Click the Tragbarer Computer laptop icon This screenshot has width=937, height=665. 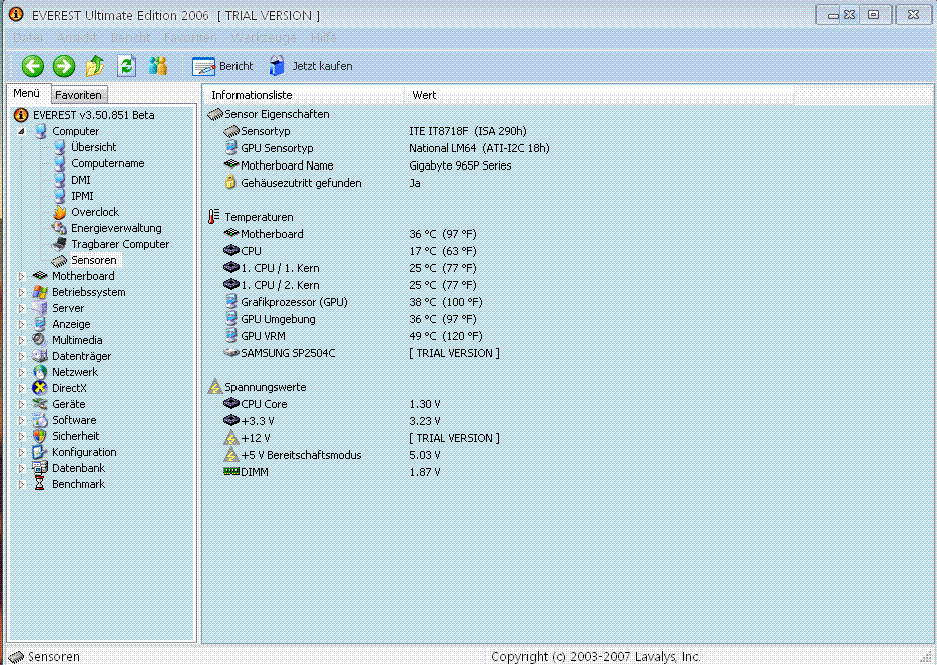59,244
